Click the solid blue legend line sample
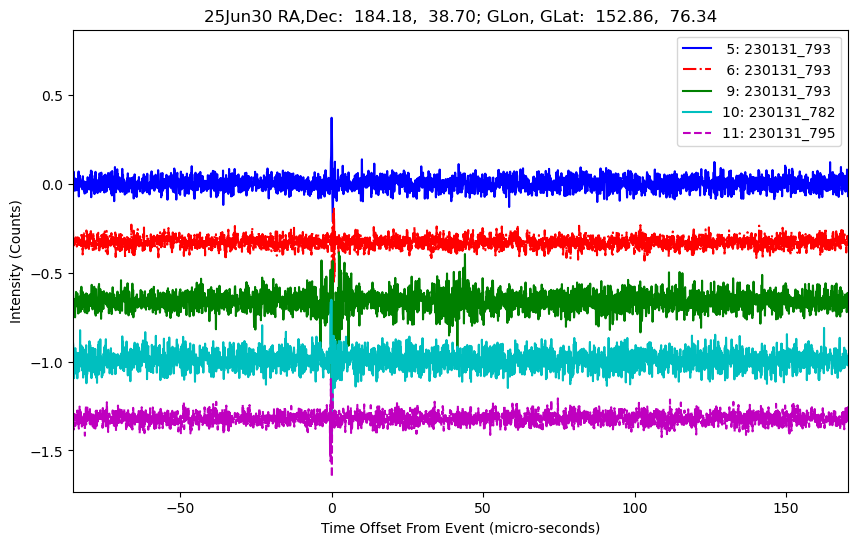 [x=697, y=49]
